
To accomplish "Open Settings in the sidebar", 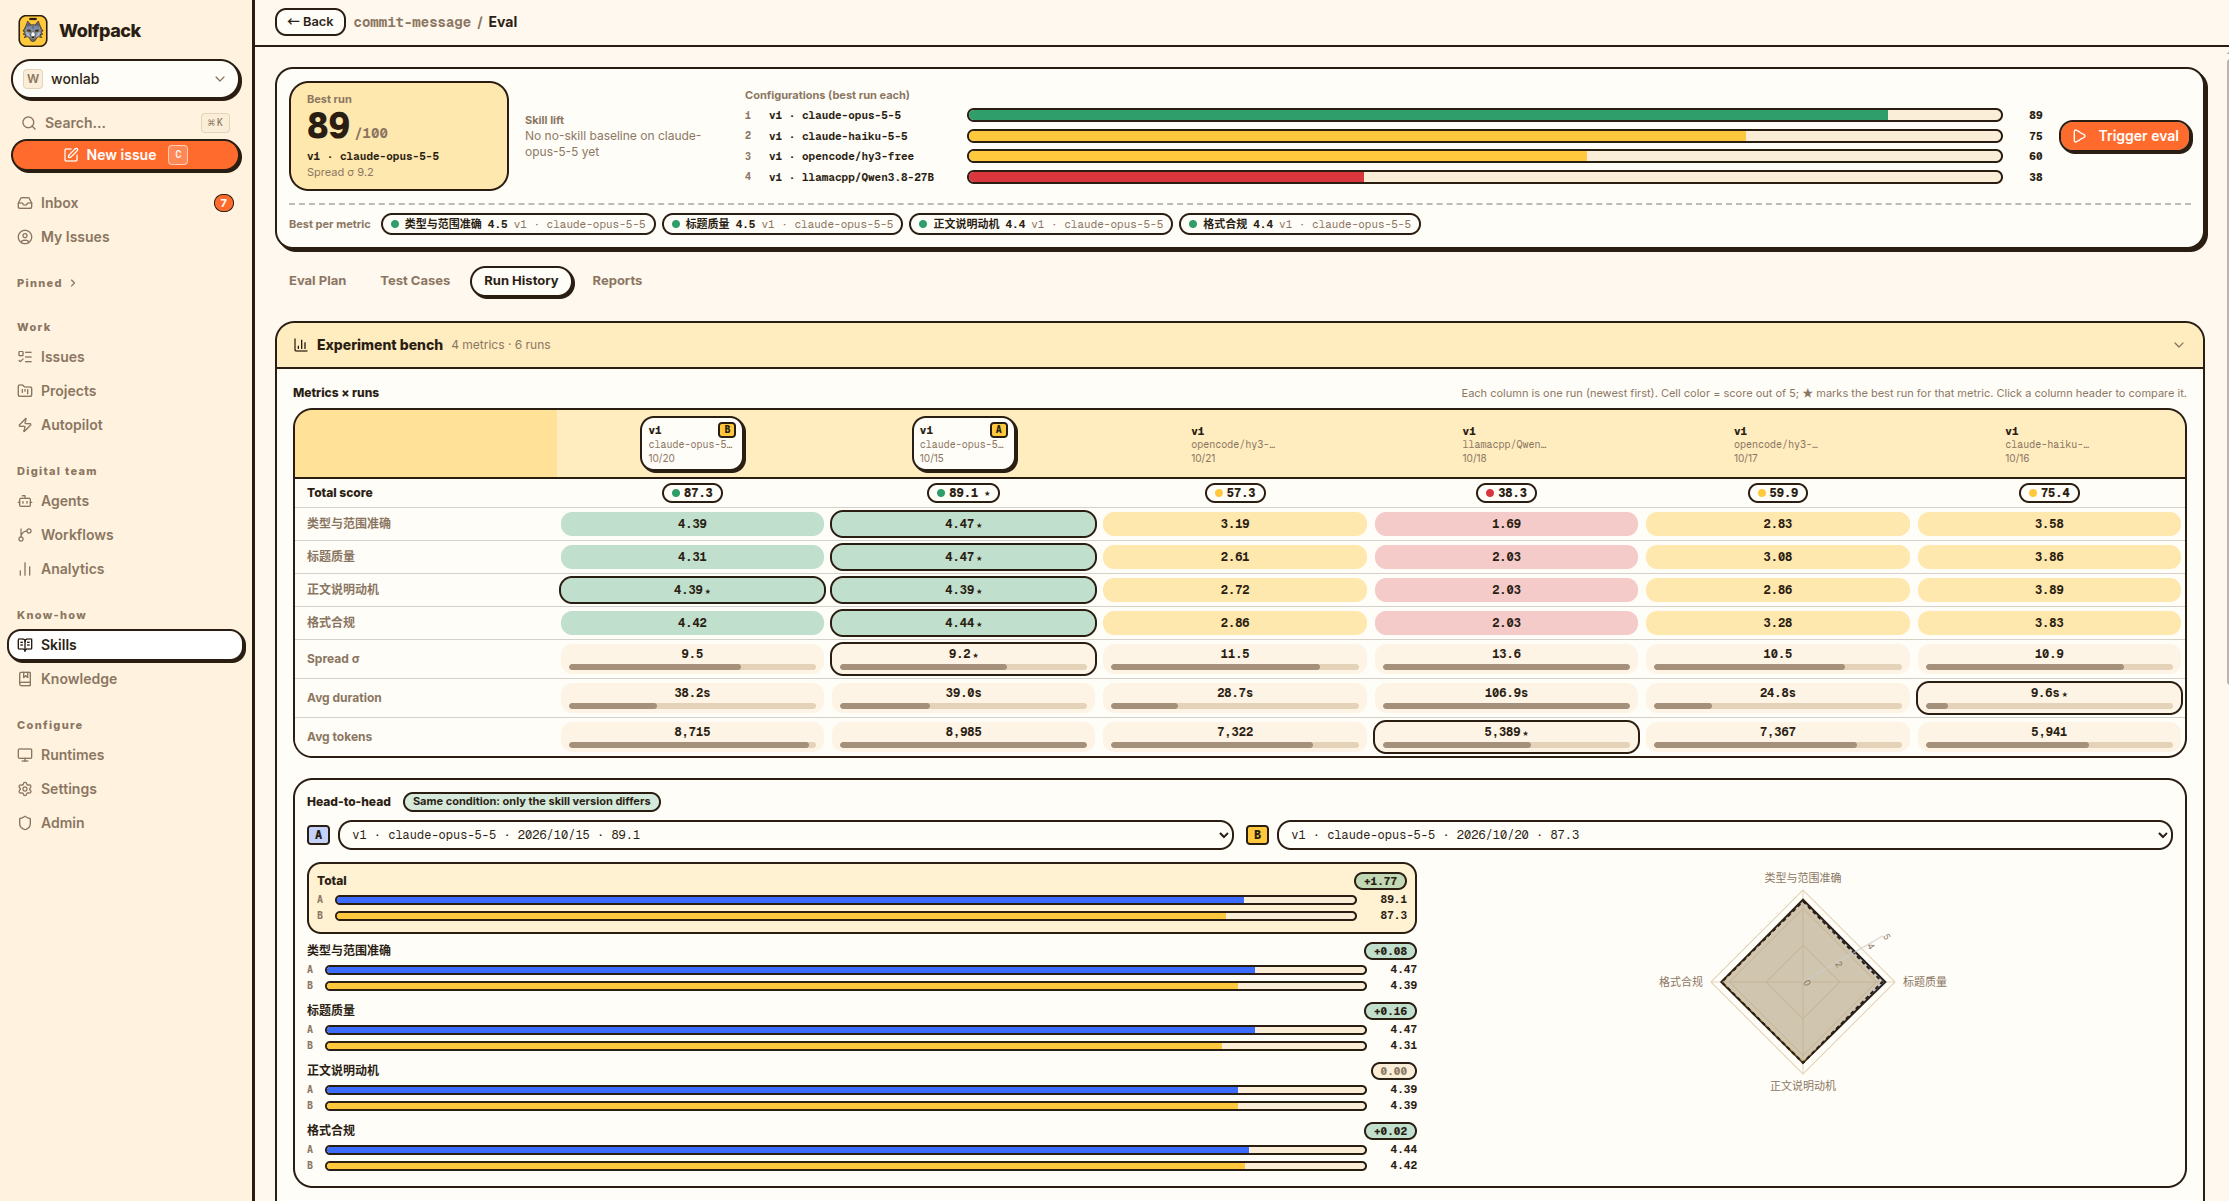I will click(126, 789).
